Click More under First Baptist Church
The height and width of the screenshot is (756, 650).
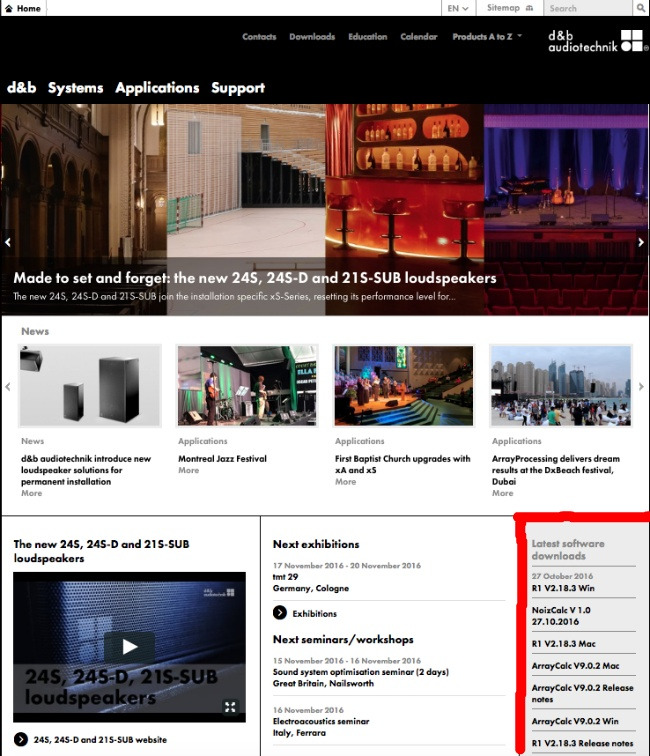point(346,482)
